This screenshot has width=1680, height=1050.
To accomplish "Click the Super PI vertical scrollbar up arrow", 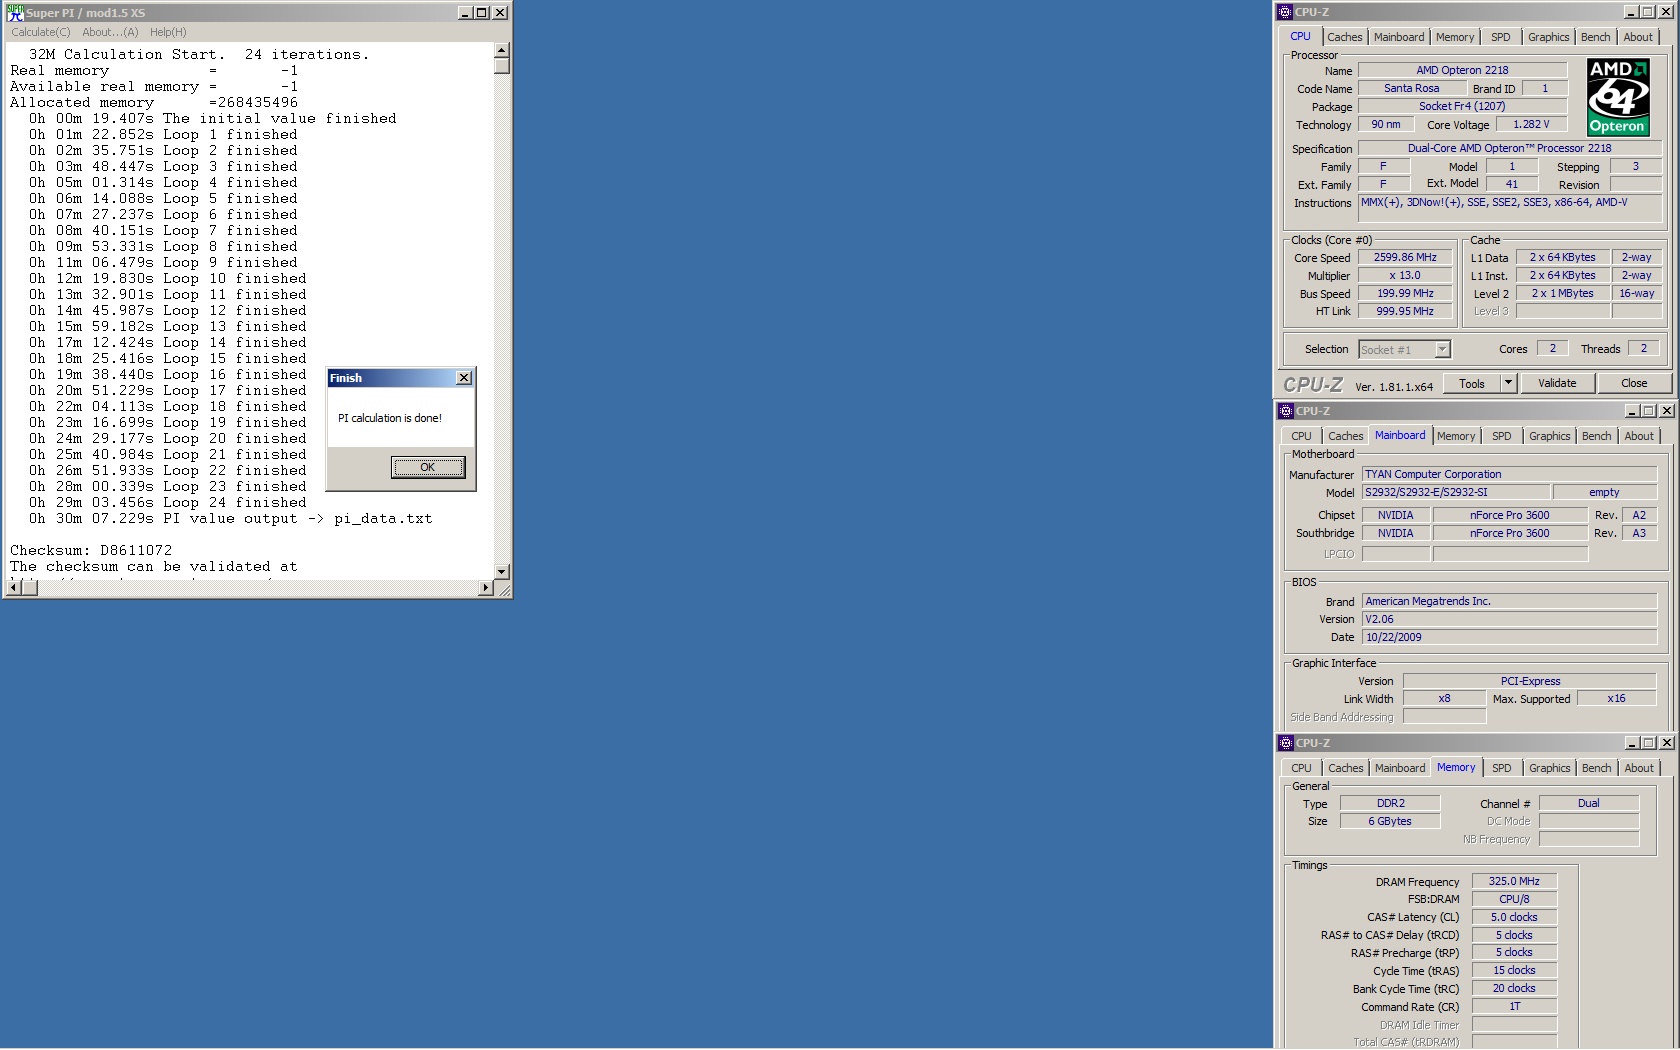I will (502, 50).
